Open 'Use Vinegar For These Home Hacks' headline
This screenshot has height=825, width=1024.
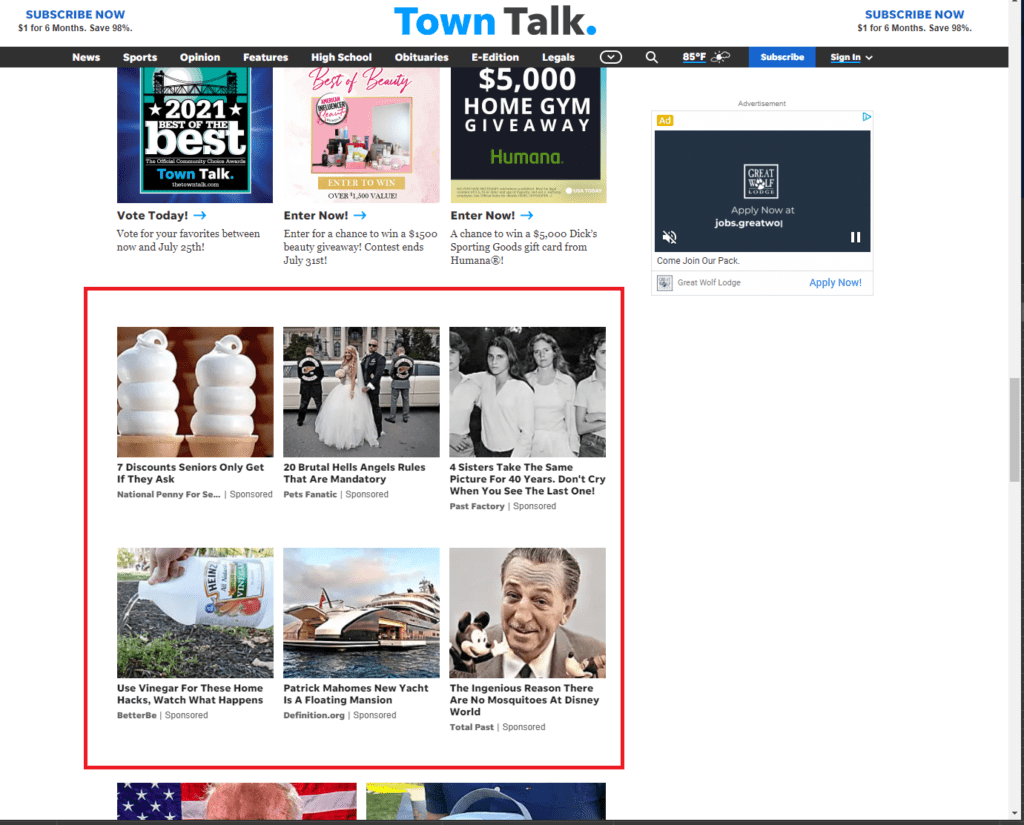click(190, 694)
